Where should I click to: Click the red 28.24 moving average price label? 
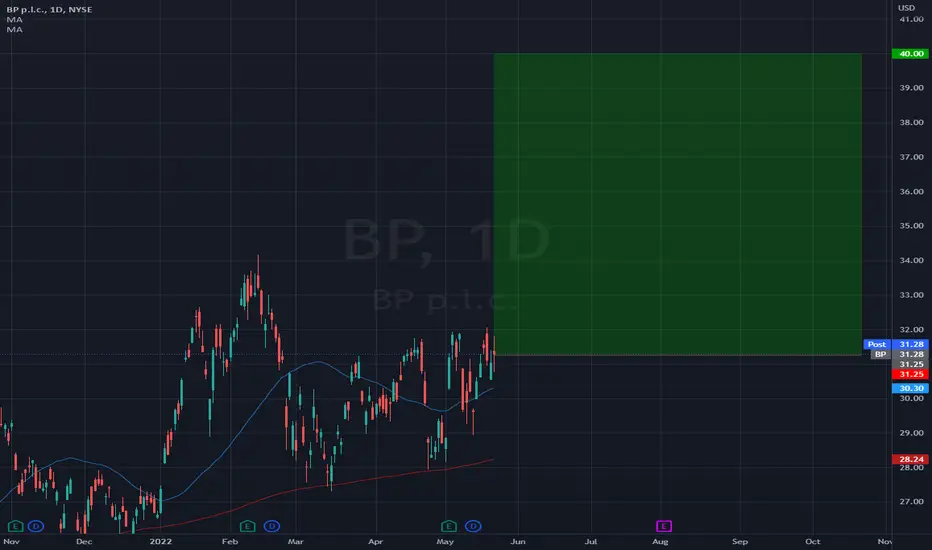(x=911, y=459)
